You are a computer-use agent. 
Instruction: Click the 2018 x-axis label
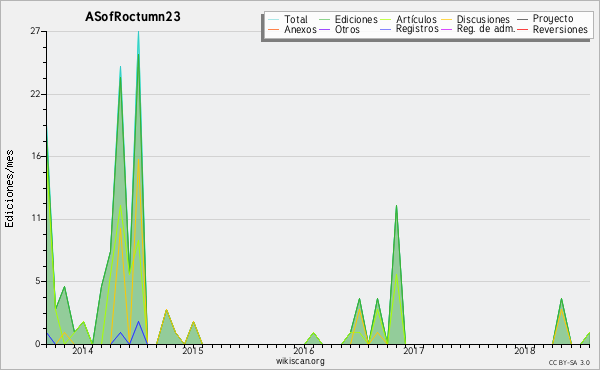click(524, 350)
